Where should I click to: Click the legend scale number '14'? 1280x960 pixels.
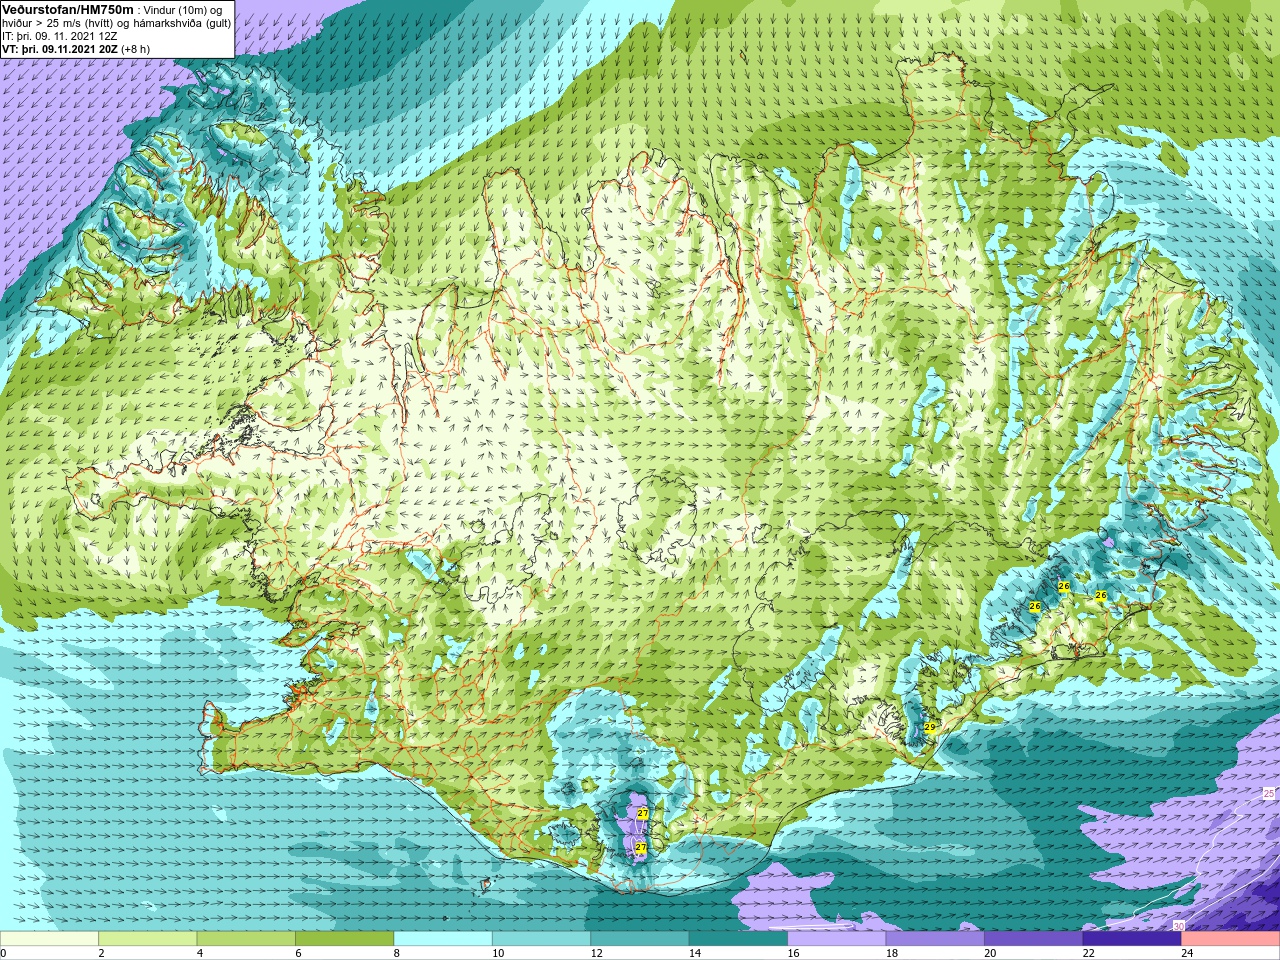click(694, 953)
